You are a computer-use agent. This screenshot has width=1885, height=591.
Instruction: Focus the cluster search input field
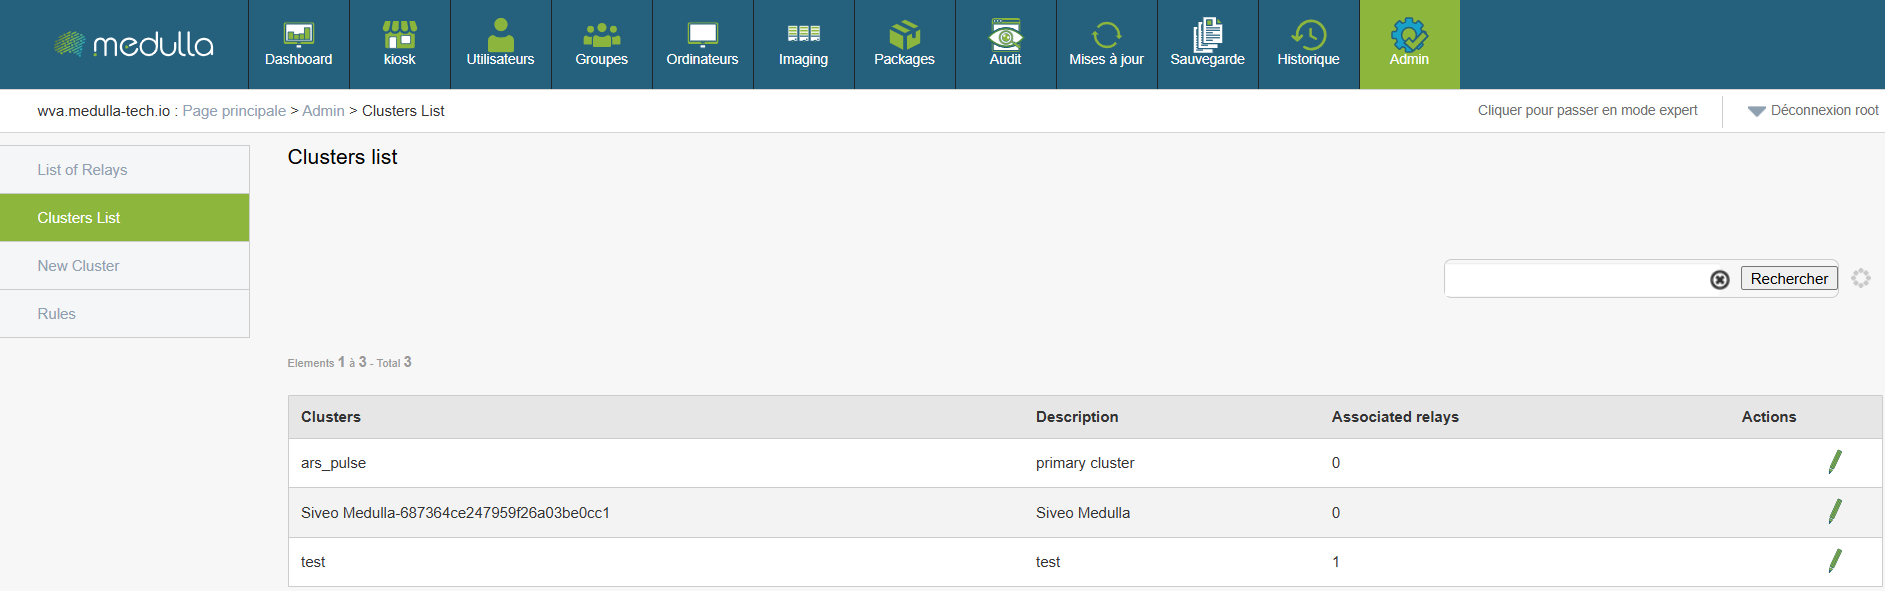pyautogui.click(x=1575, y=280)
